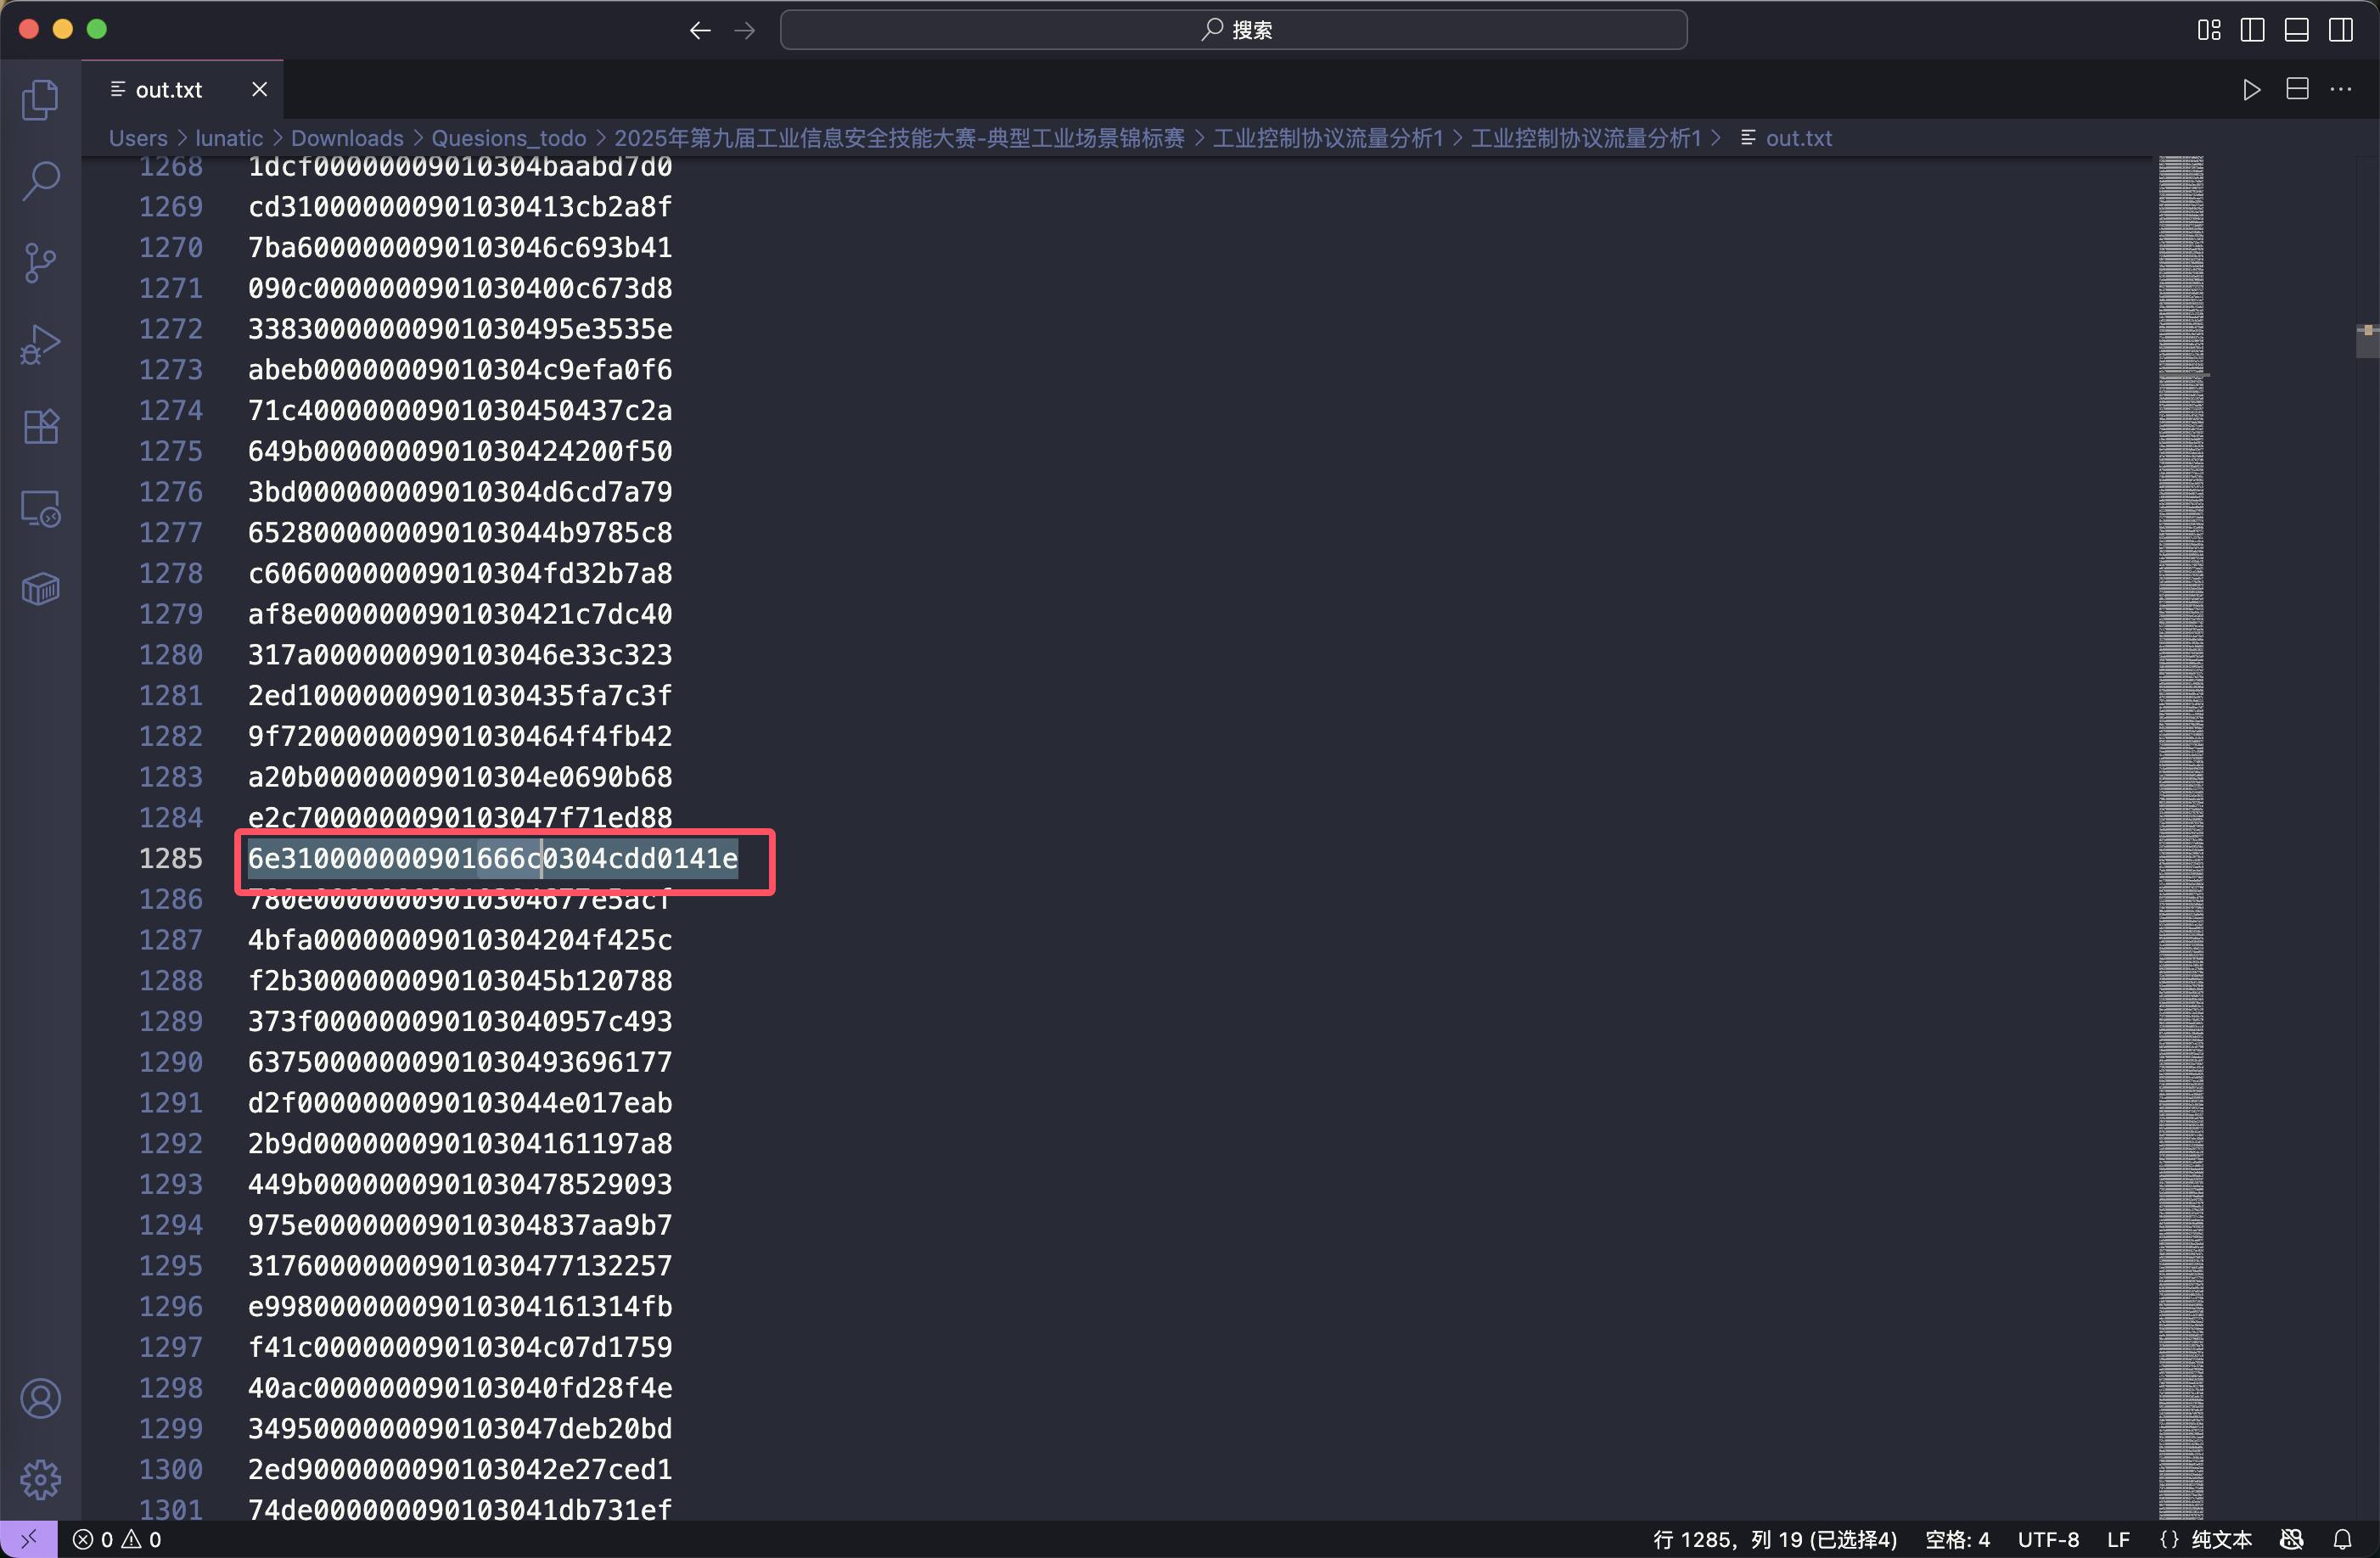Toggle the secondary side bar

pyautogui.click(x=2341, y=30)
